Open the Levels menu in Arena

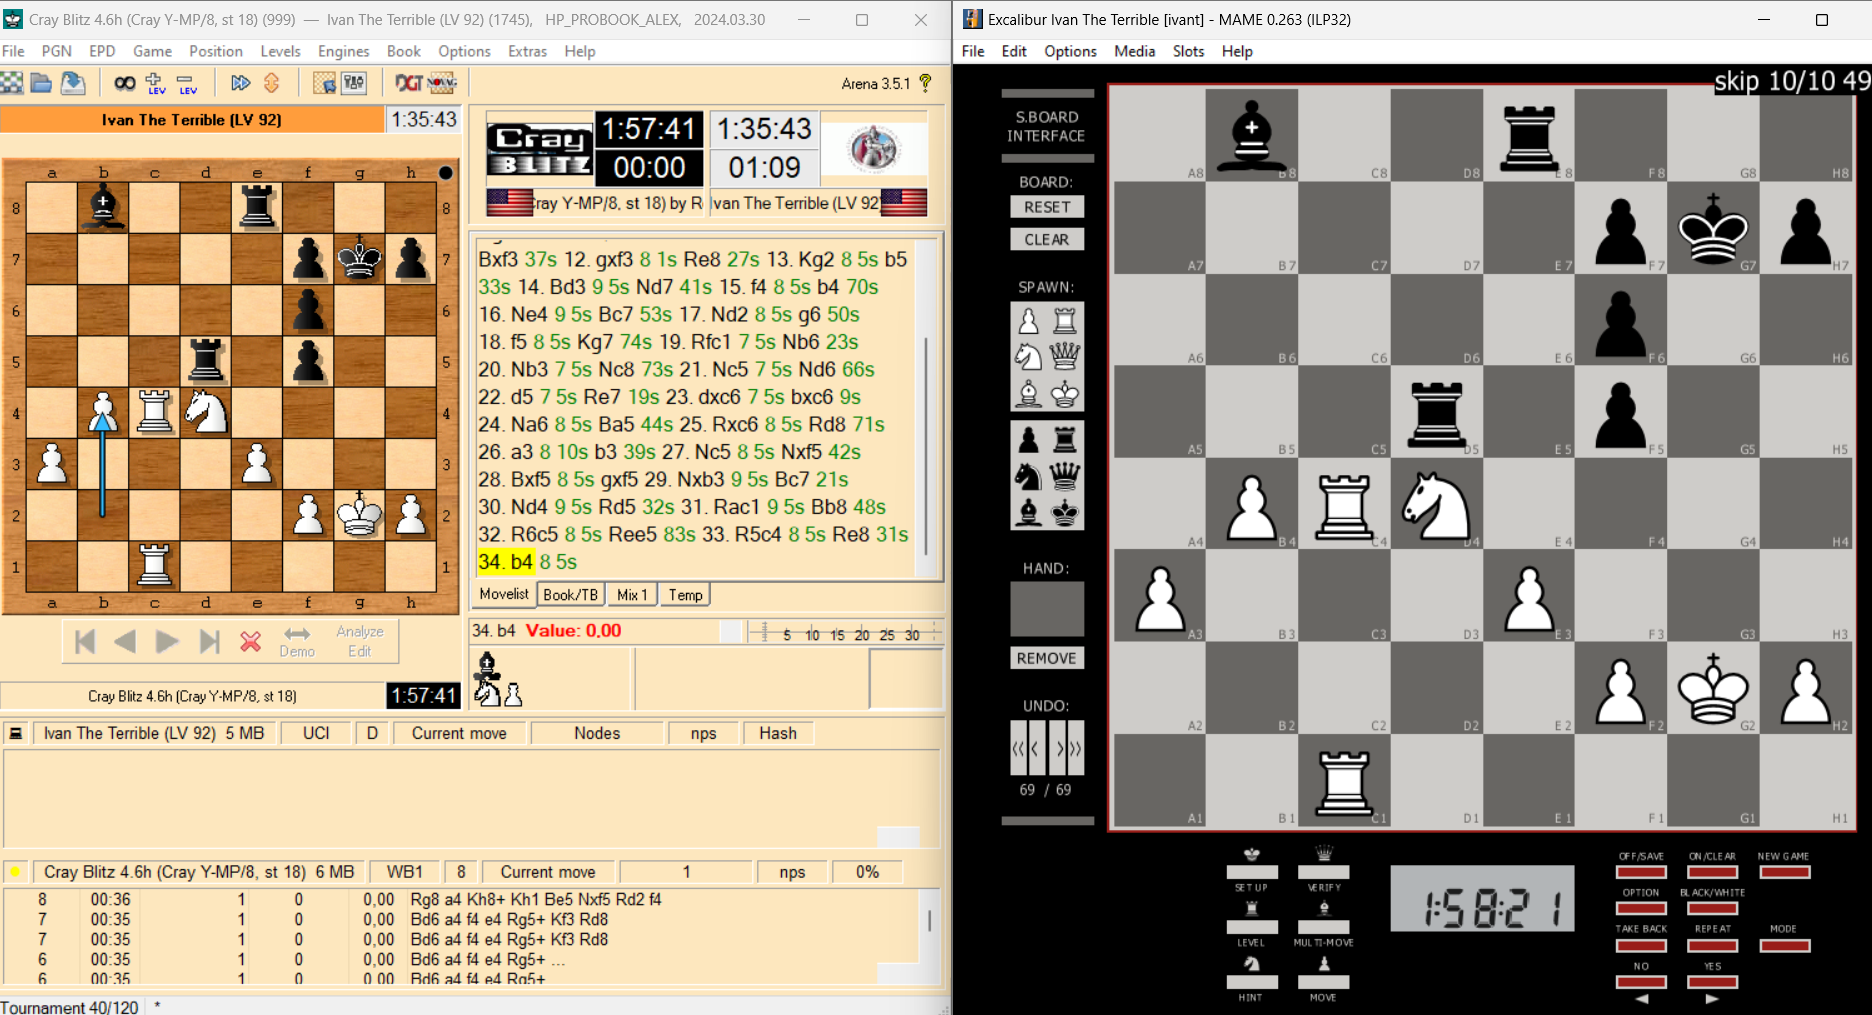pos(280,51)
